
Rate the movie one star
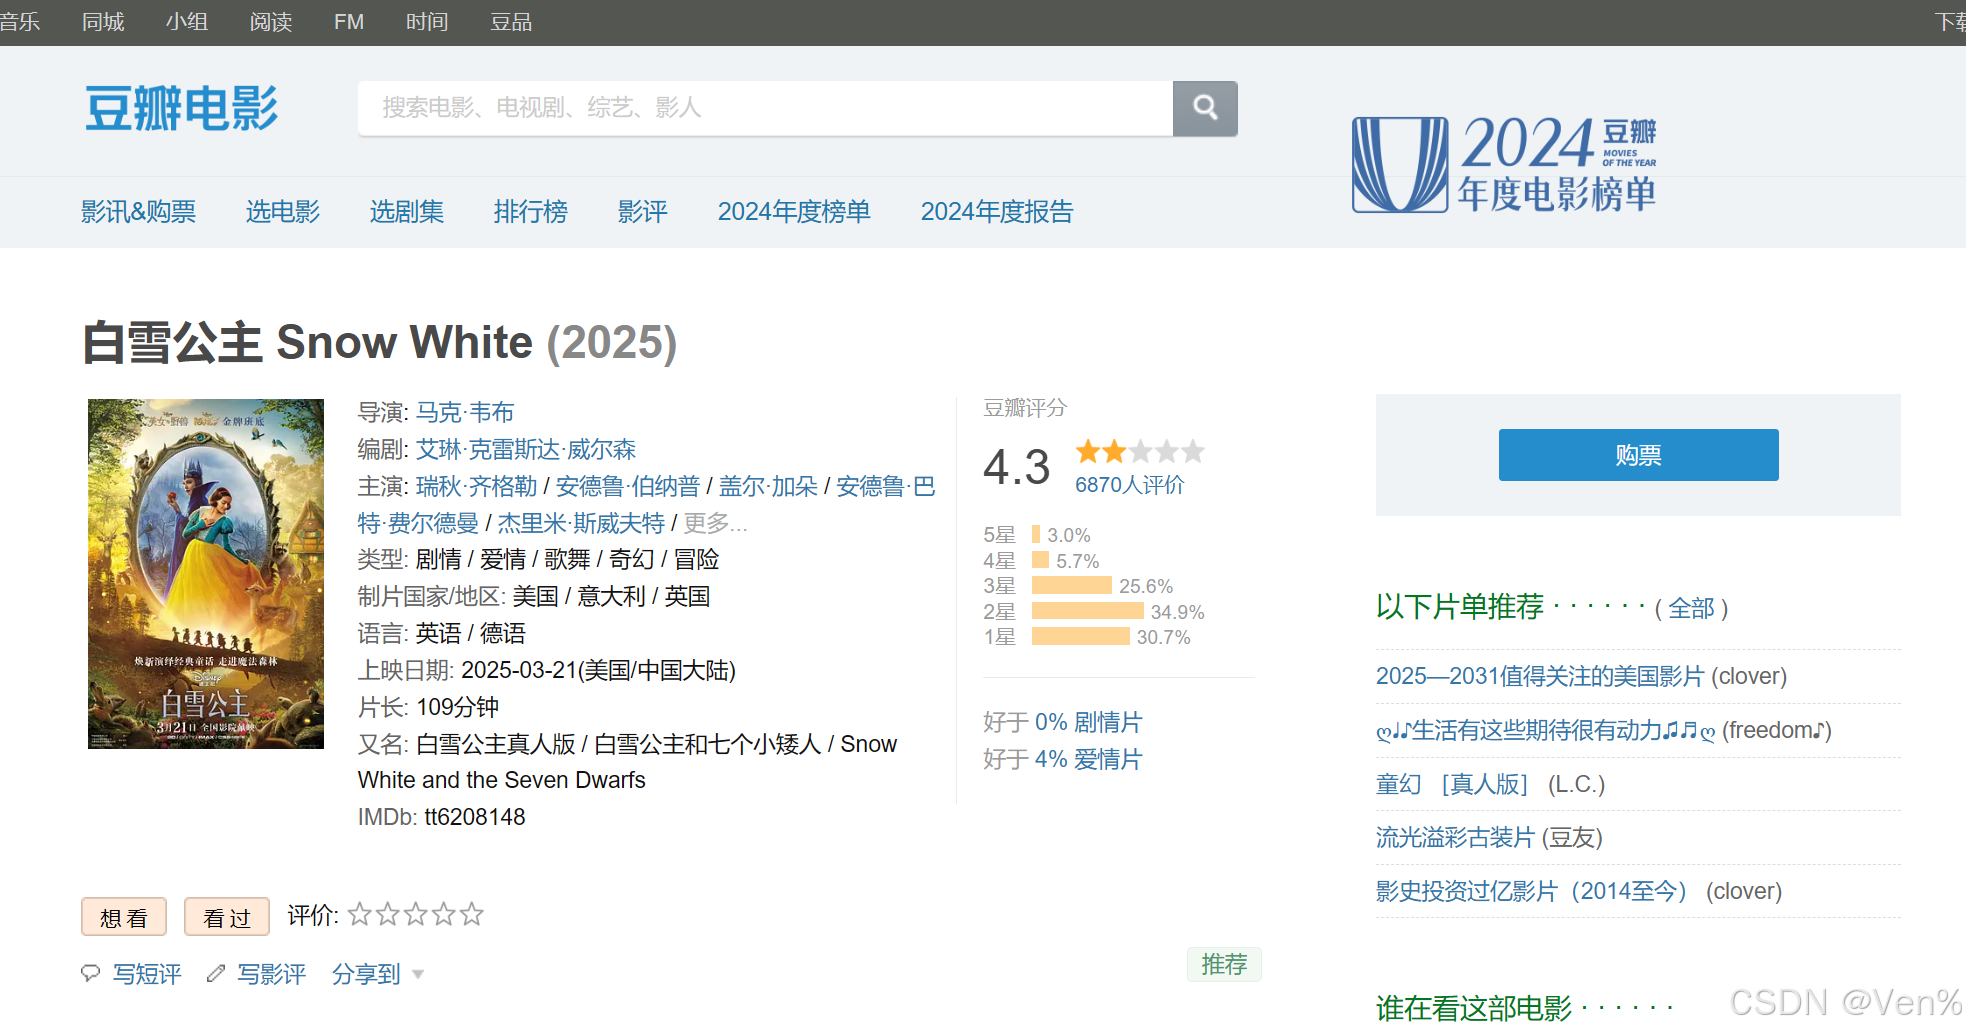click(360, 914)
